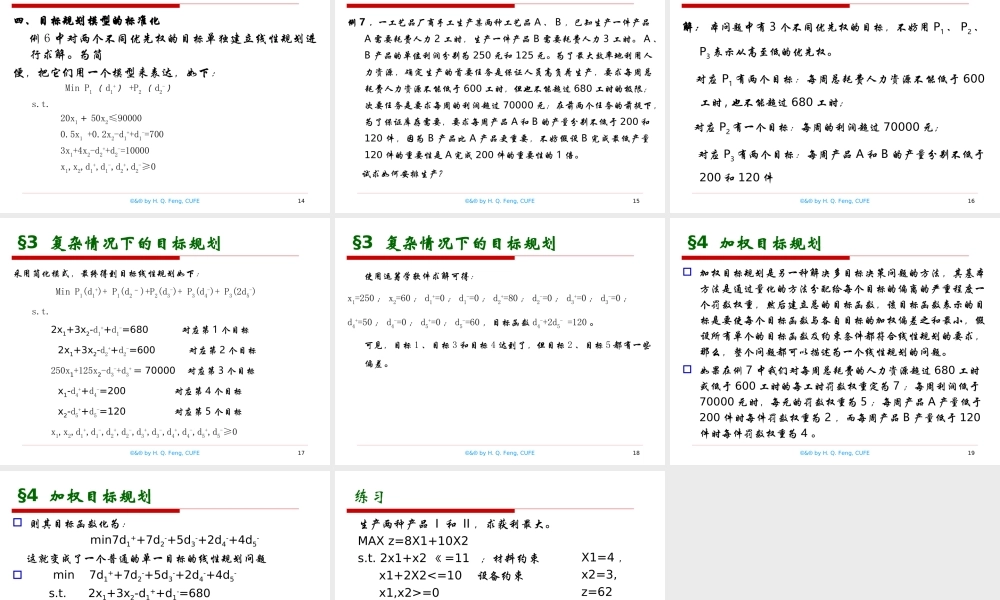The width and height of the screenshot is (1000, 600).
Task: Click the constraint line "x1+2X2<=10 设备约束"
Action: (420, 573)
